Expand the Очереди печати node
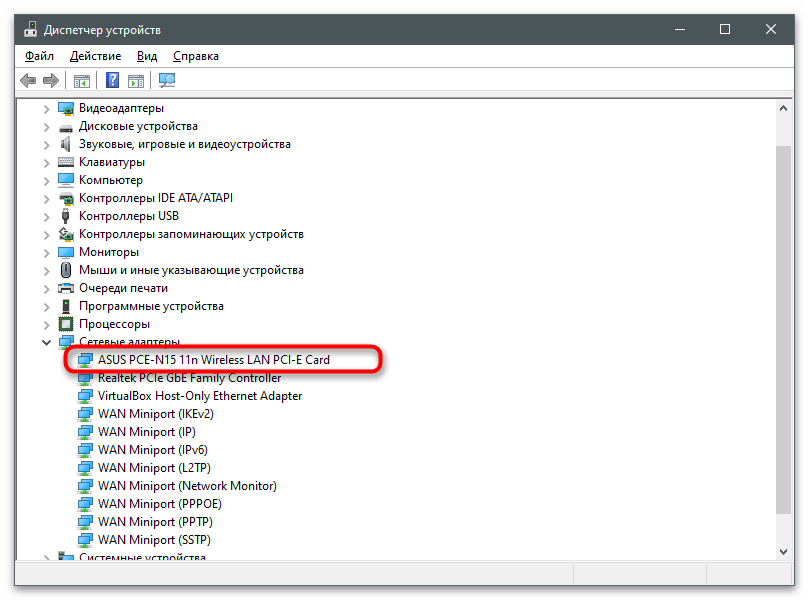 (x=46, y=289)
